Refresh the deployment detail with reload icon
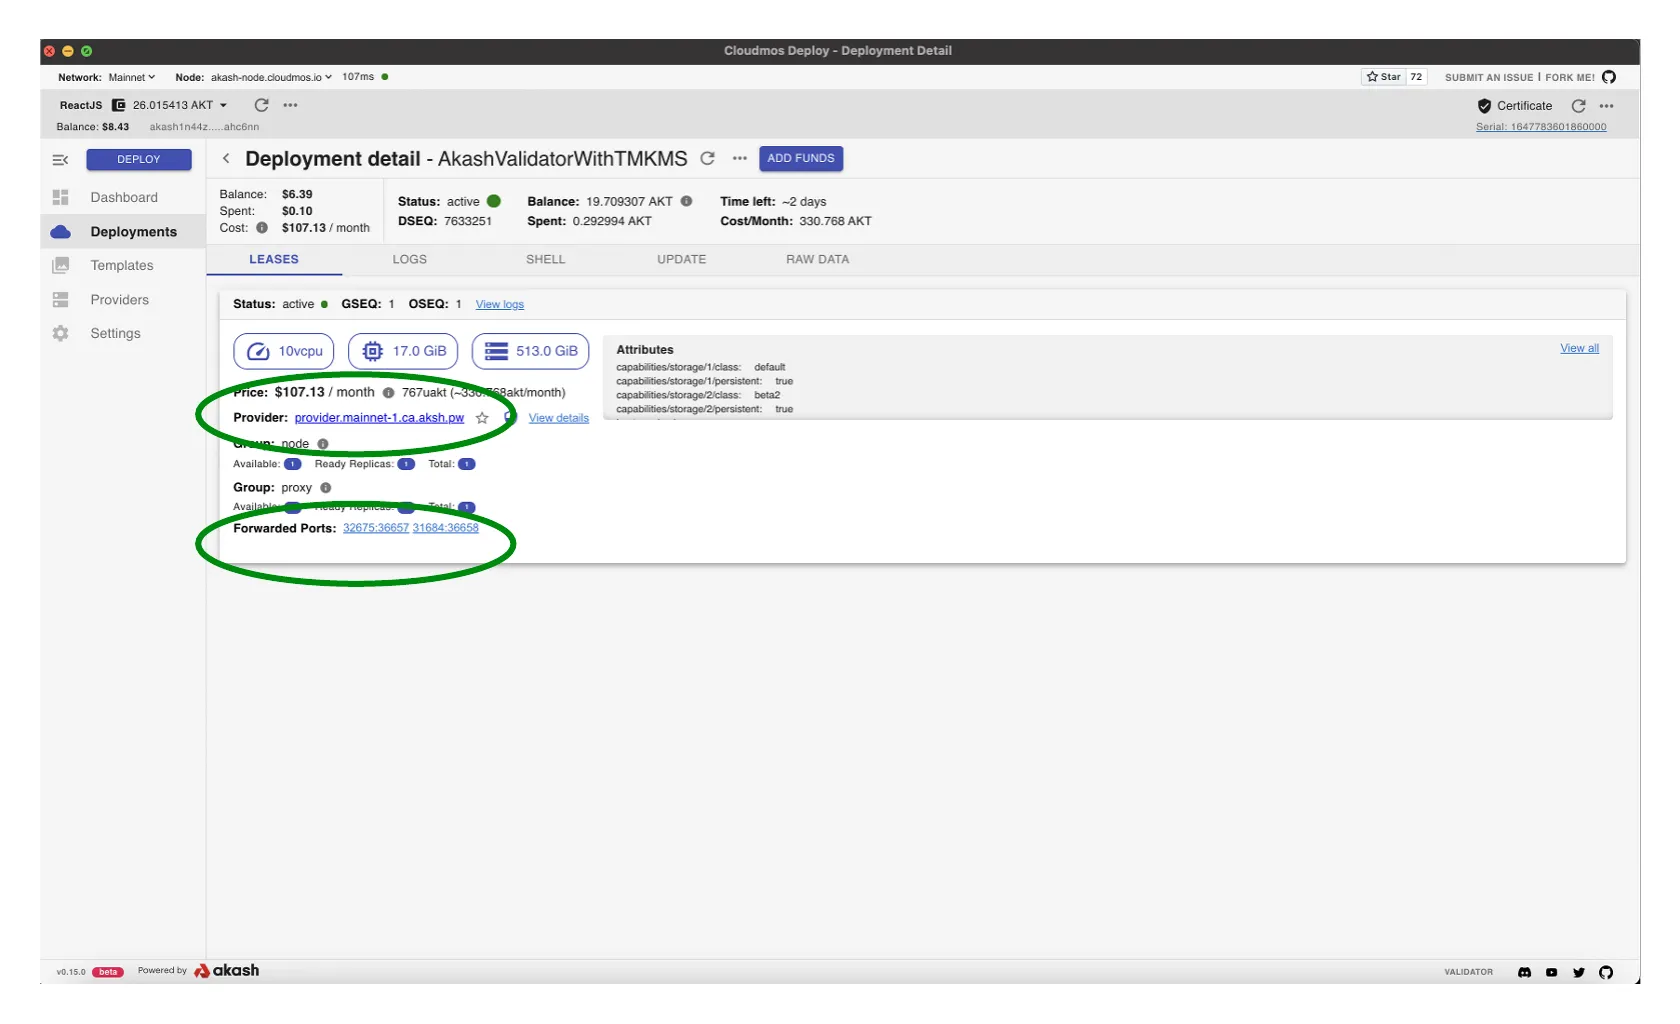This screenshot has height=1024, width=1680. coord(708,159)
